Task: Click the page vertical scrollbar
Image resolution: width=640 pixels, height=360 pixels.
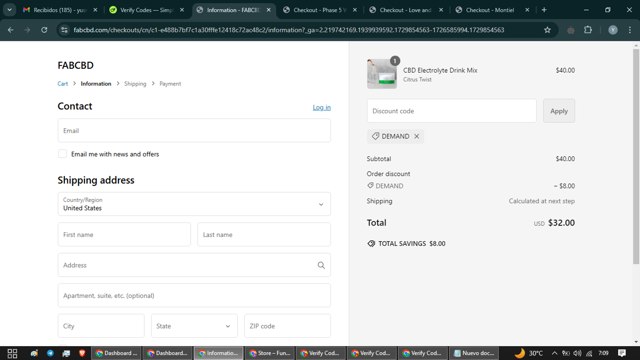Action: 636,157
